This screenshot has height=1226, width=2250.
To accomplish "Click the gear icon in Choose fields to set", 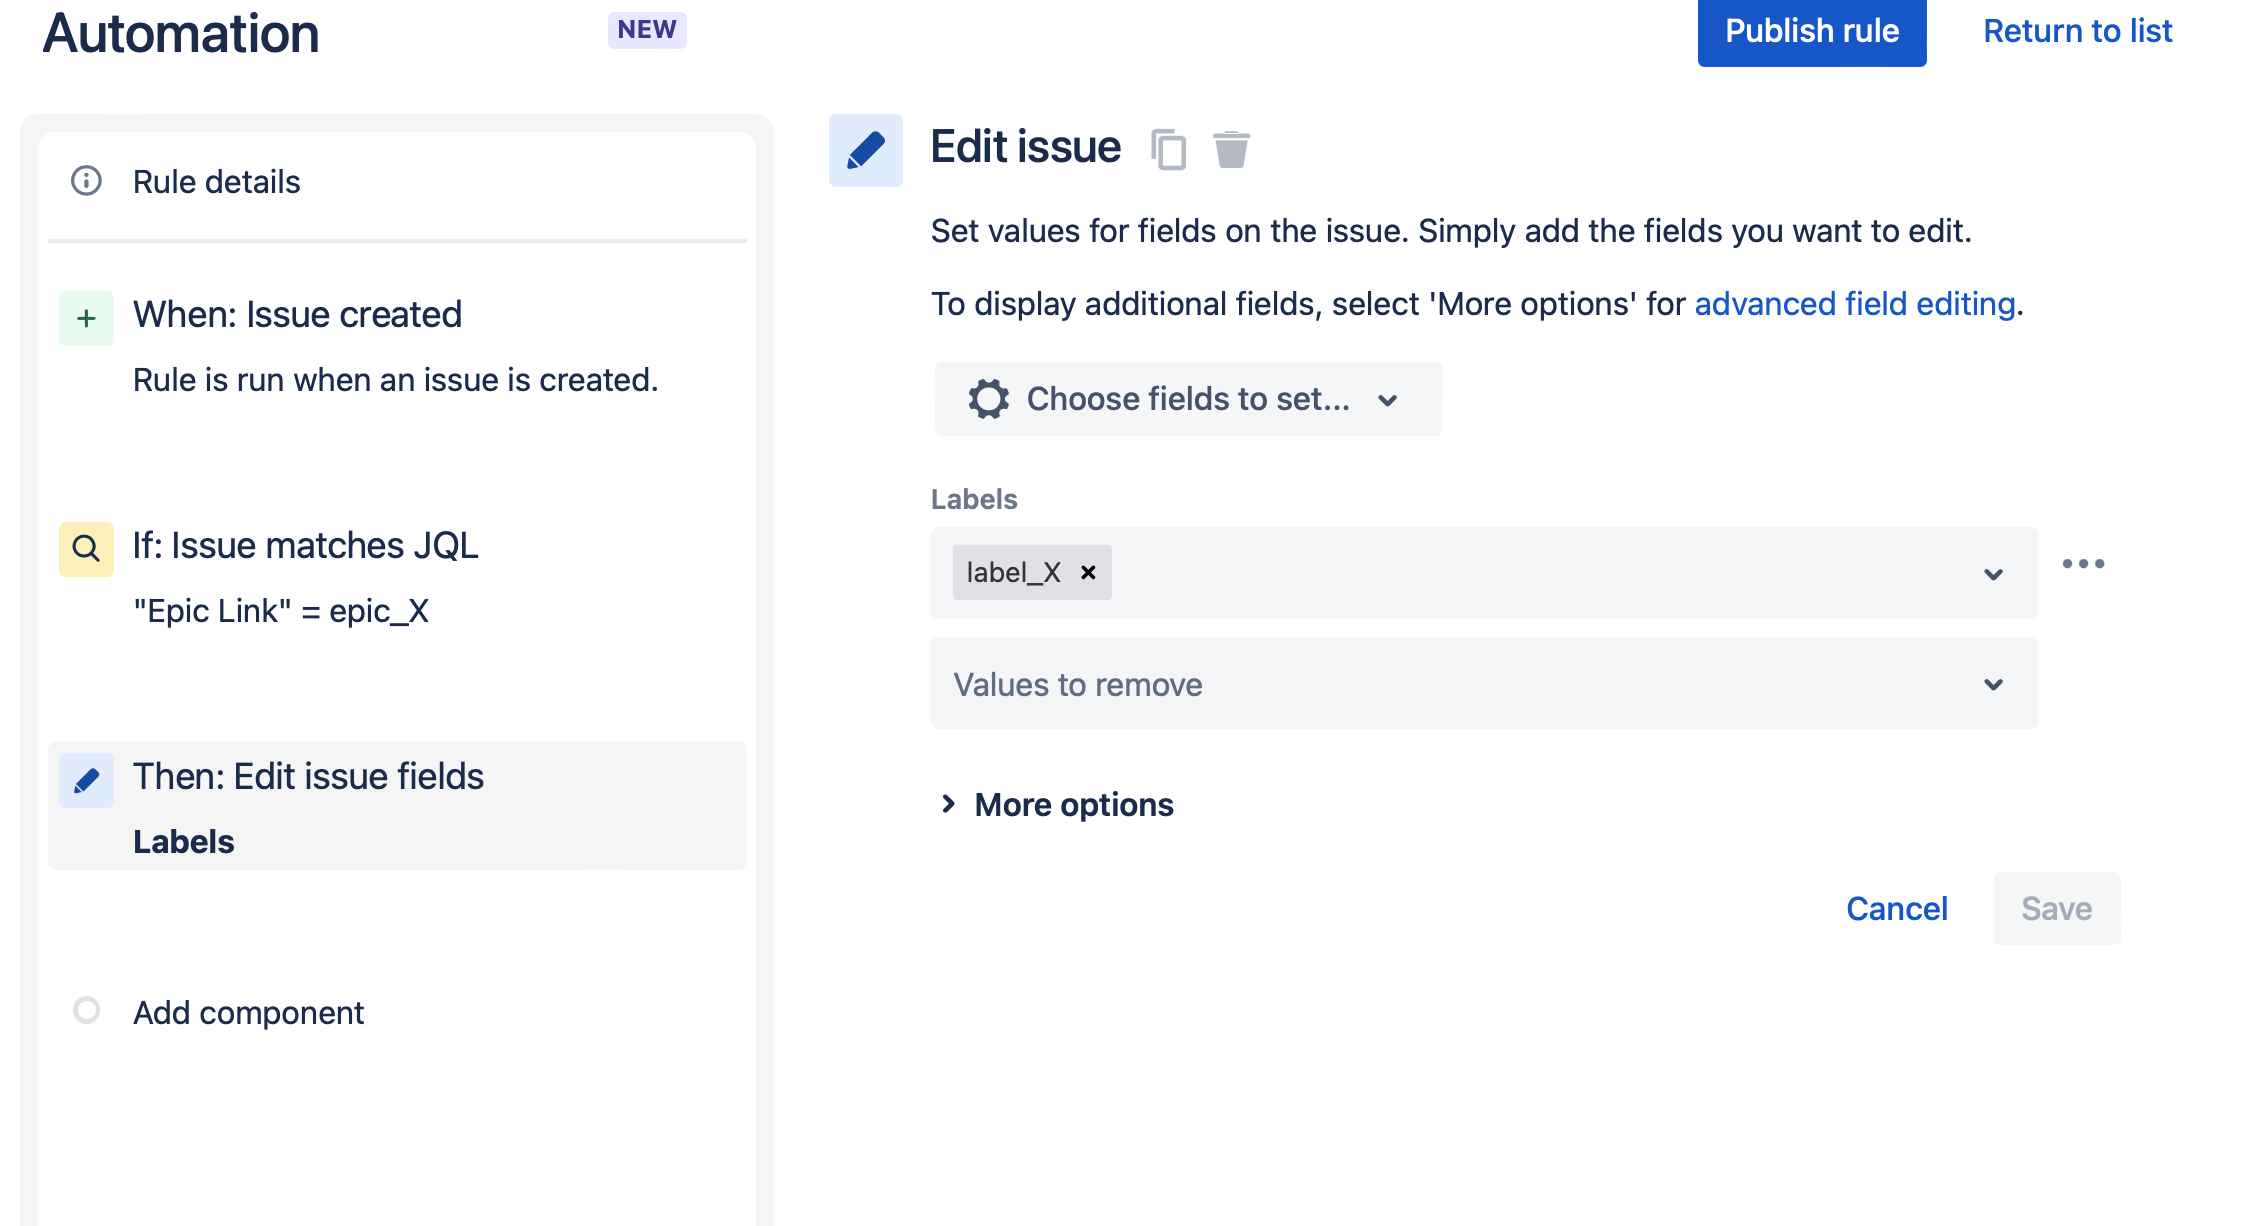I will pos(988,399).
